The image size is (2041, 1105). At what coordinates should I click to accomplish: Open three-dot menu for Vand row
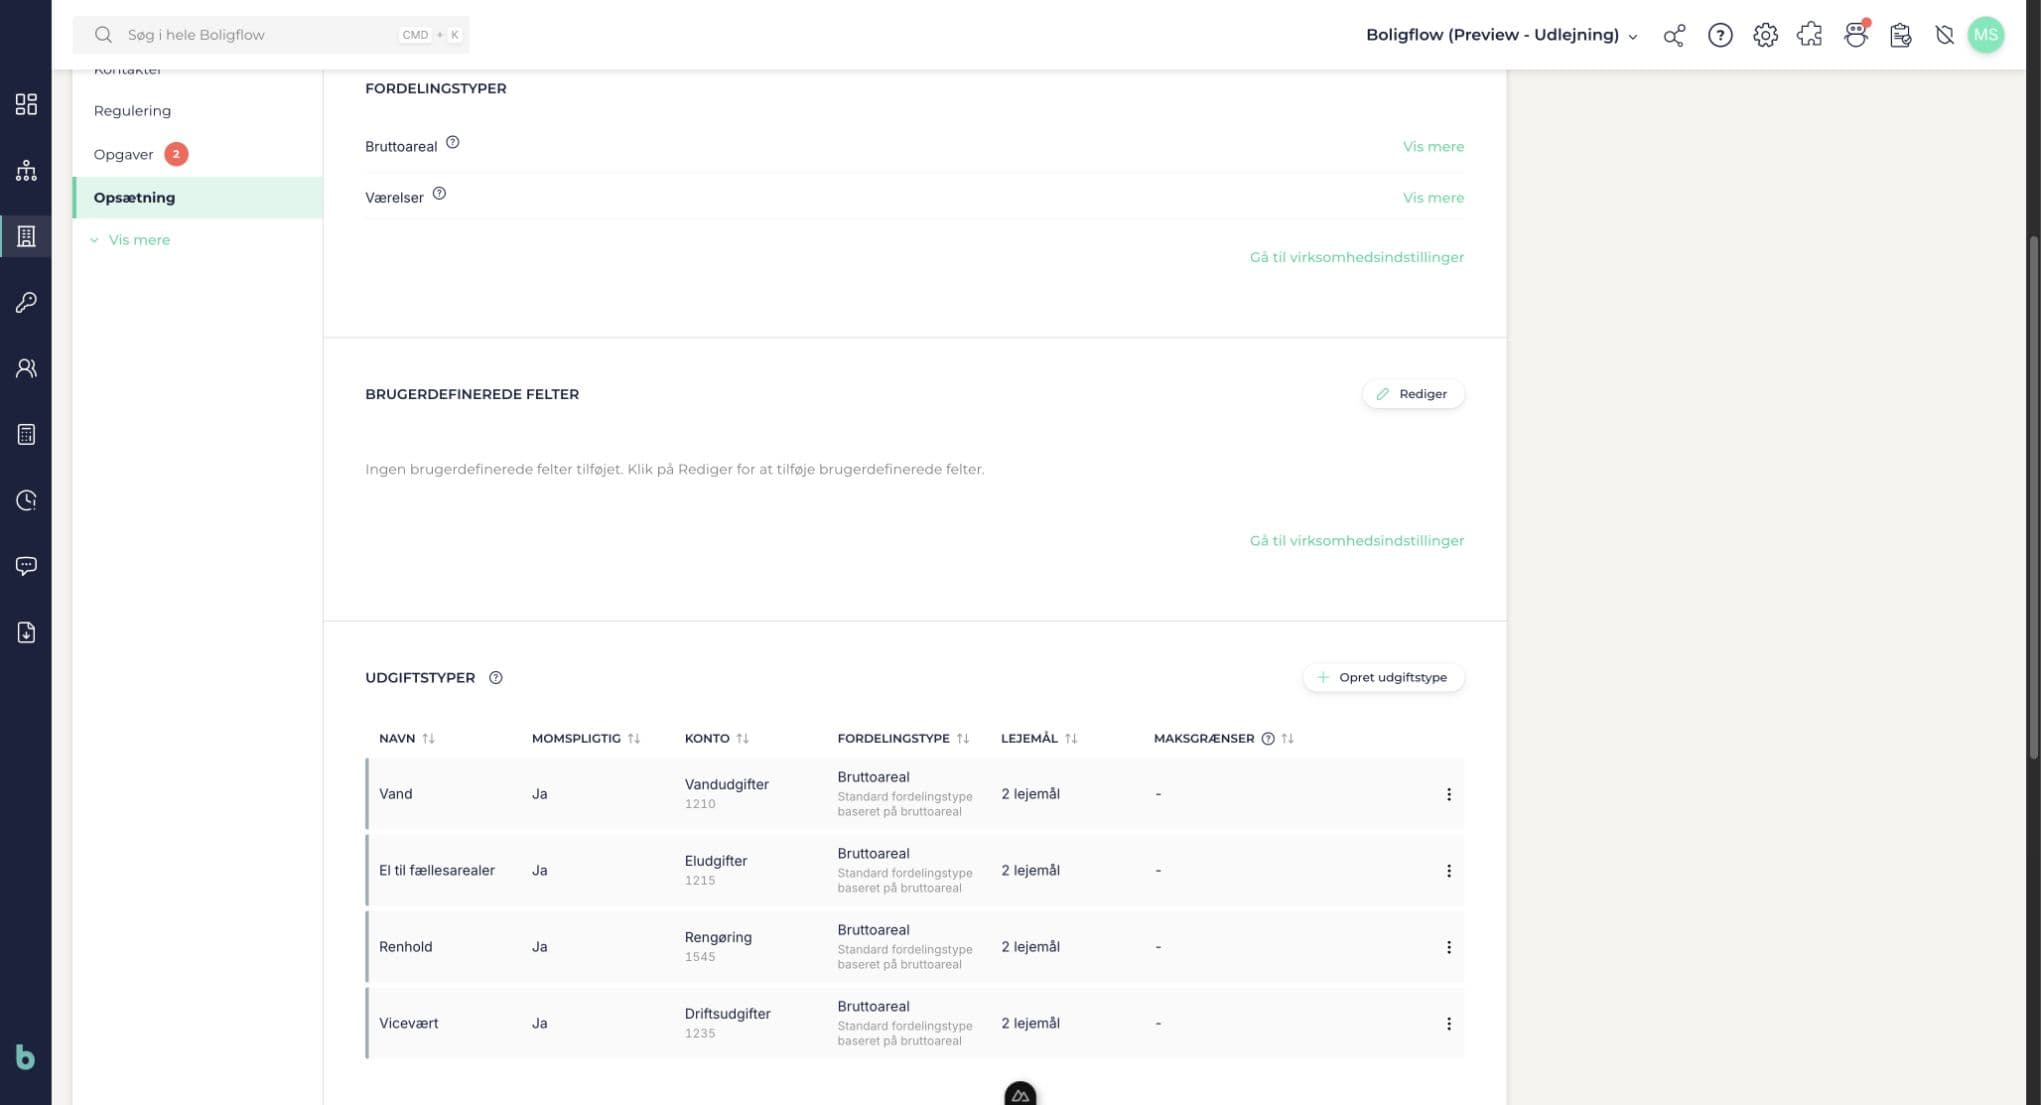coord(1448,794)
